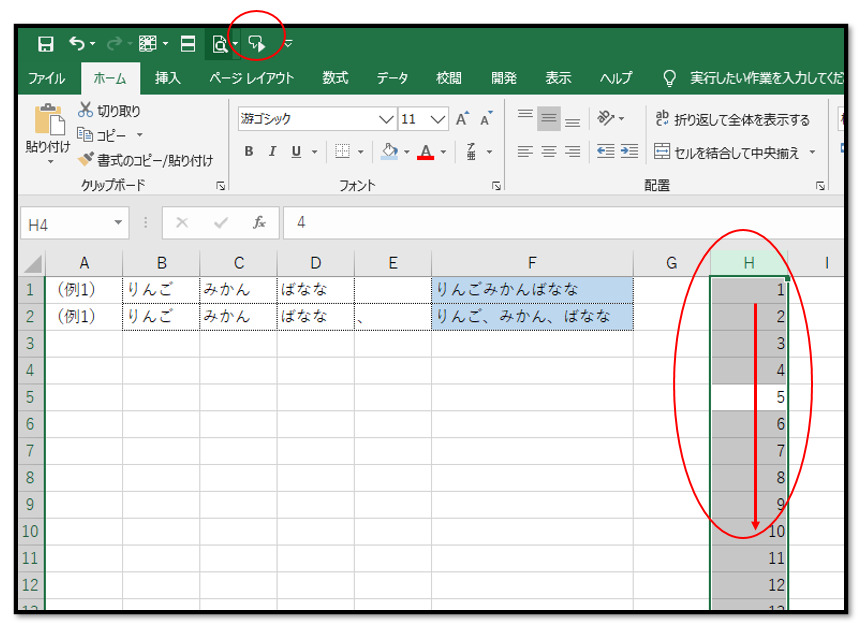
Task: Click the increase font size icon
Action: click(x=462, y=119)
